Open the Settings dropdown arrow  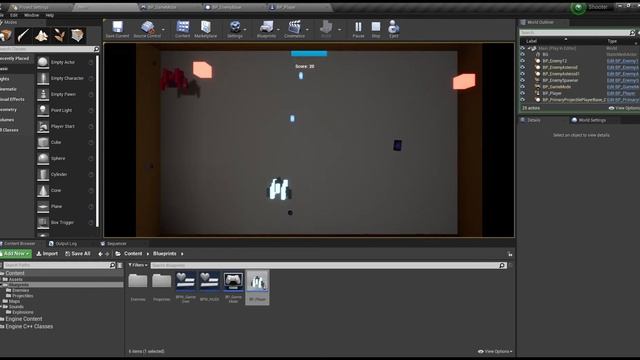(x=245, y=29)
